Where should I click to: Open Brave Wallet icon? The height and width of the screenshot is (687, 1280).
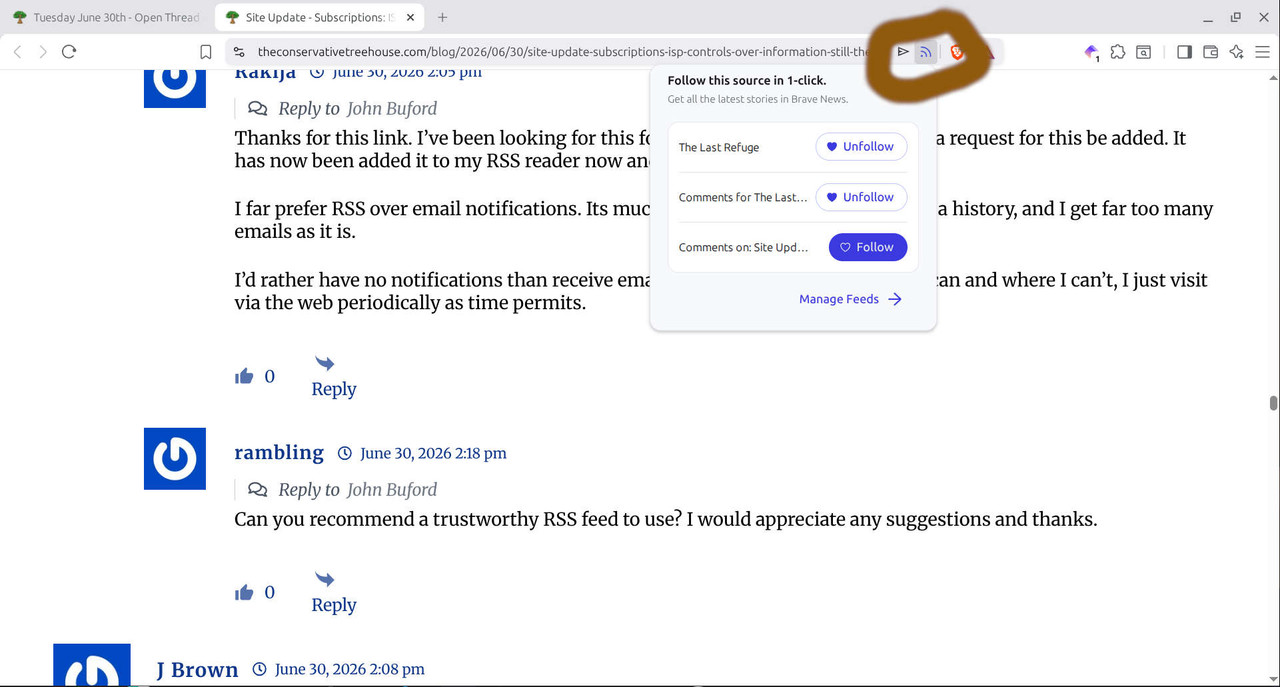tap(1210, 52)
